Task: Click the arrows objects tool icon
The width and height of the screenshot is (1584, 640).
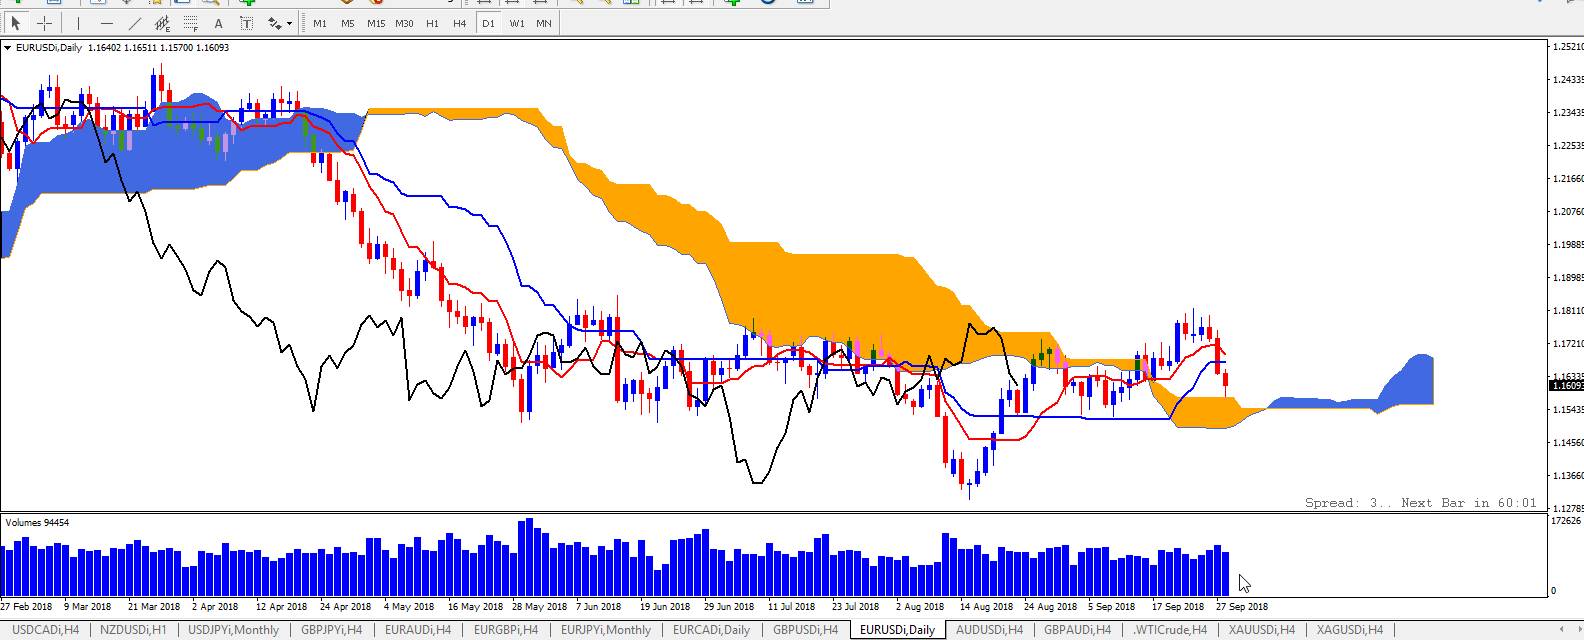Action: click(x=274, y=23)
